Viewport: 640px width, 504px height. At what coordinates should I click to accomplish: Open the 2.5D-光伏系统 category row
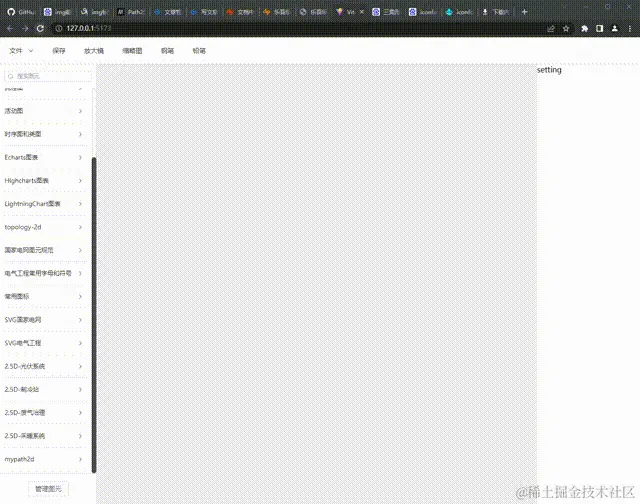pos(44,366)
